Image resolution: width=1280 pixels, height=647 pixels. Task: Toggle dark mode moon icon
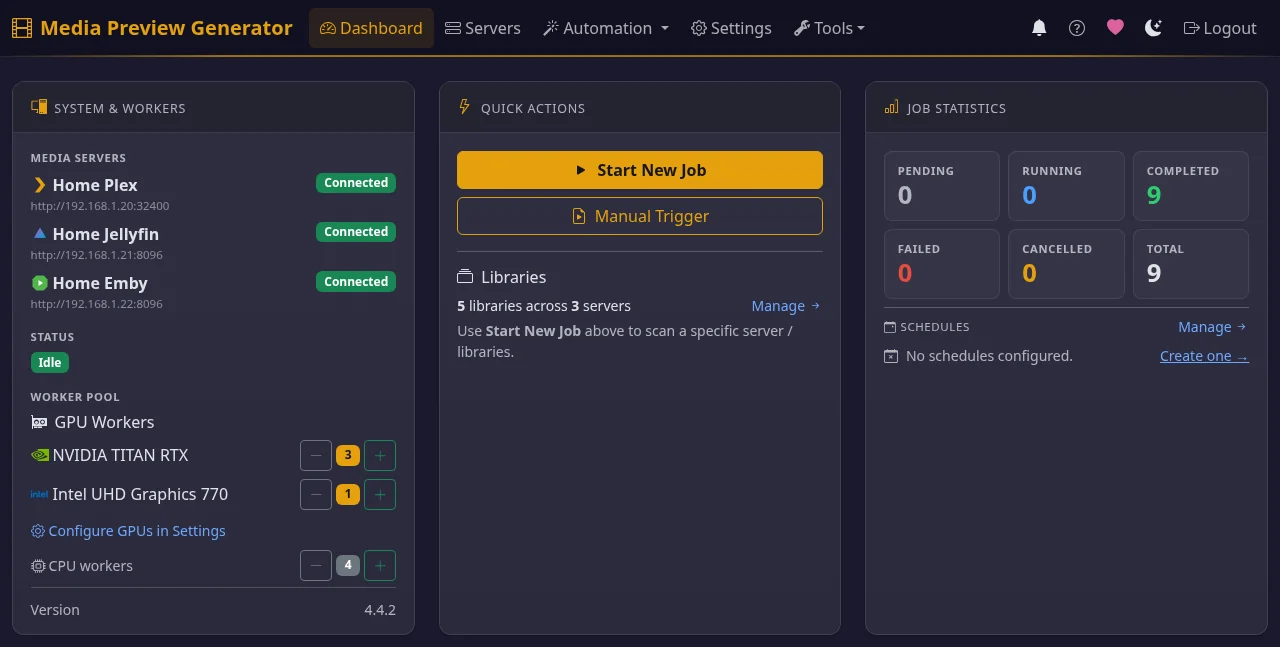(1153, 28)
